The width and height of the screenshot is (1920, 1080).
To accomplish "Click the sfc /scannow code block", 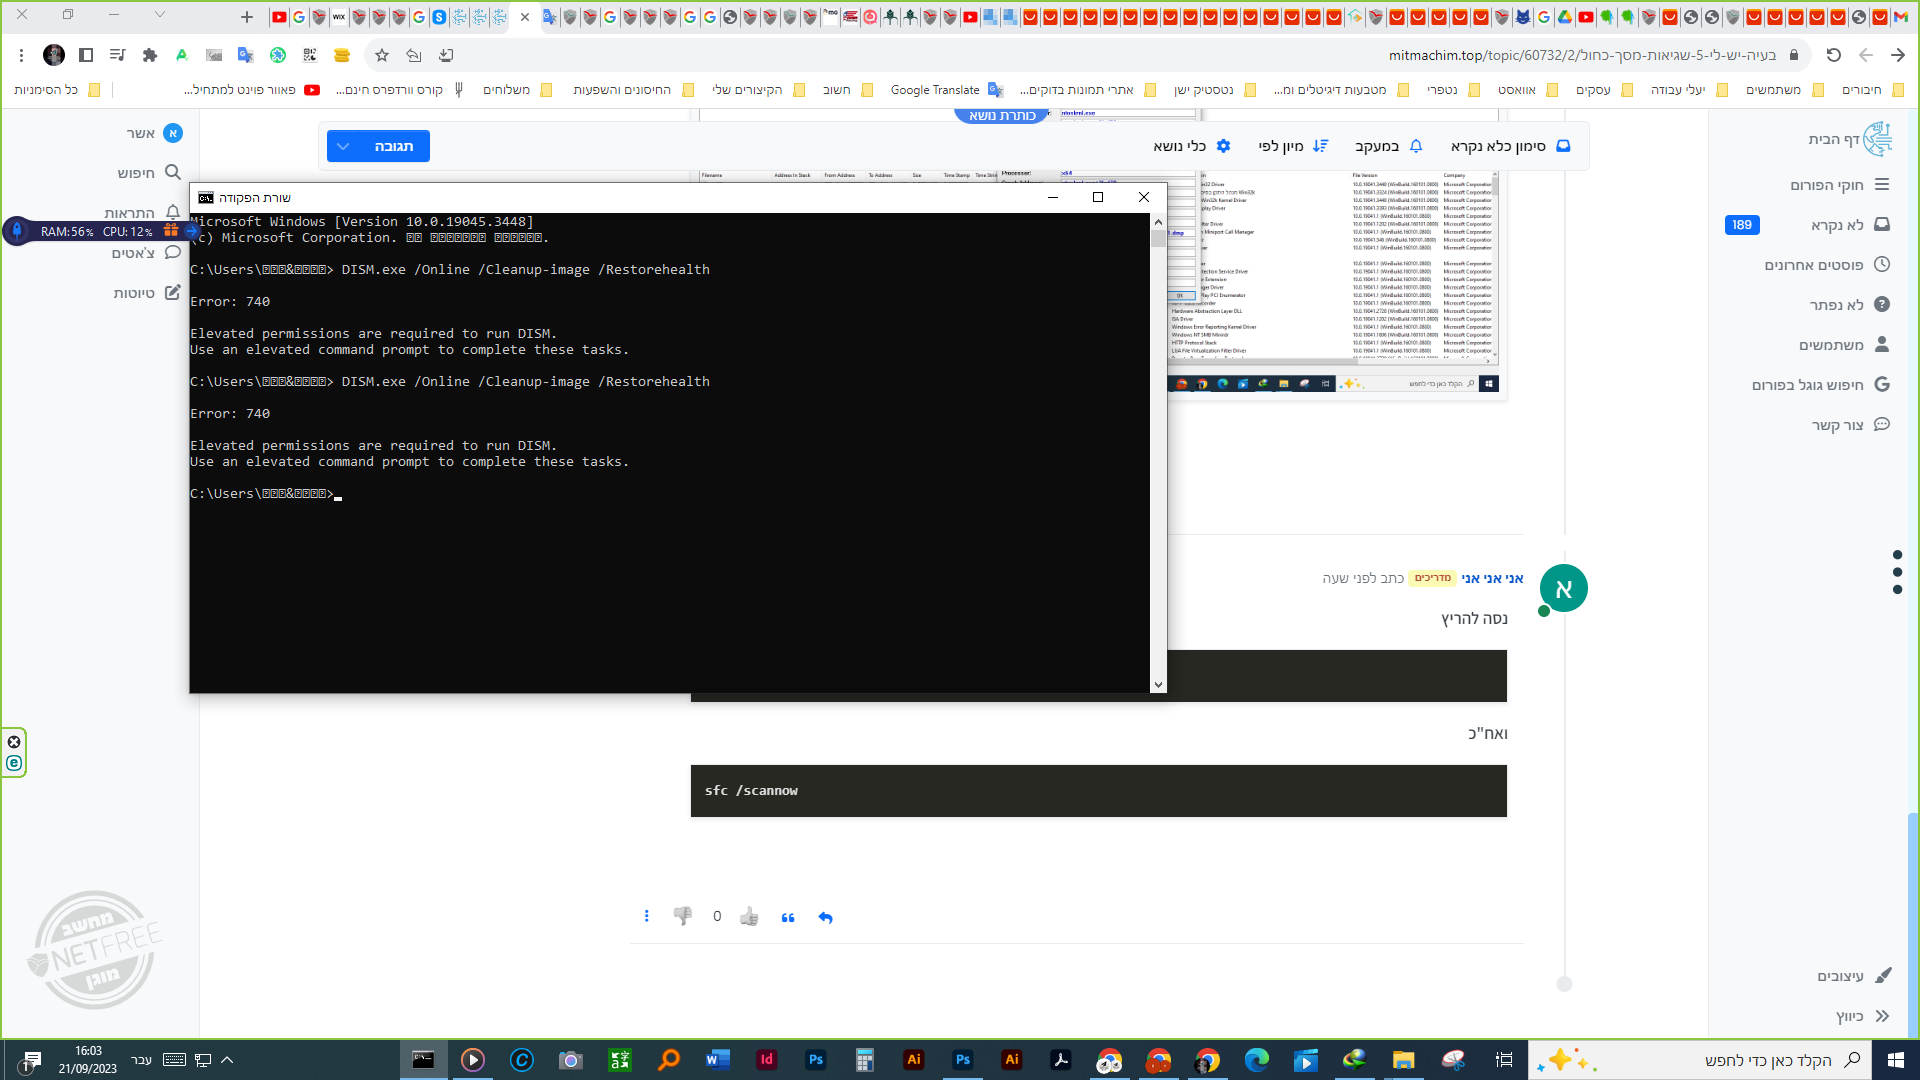I will 1098,791.
